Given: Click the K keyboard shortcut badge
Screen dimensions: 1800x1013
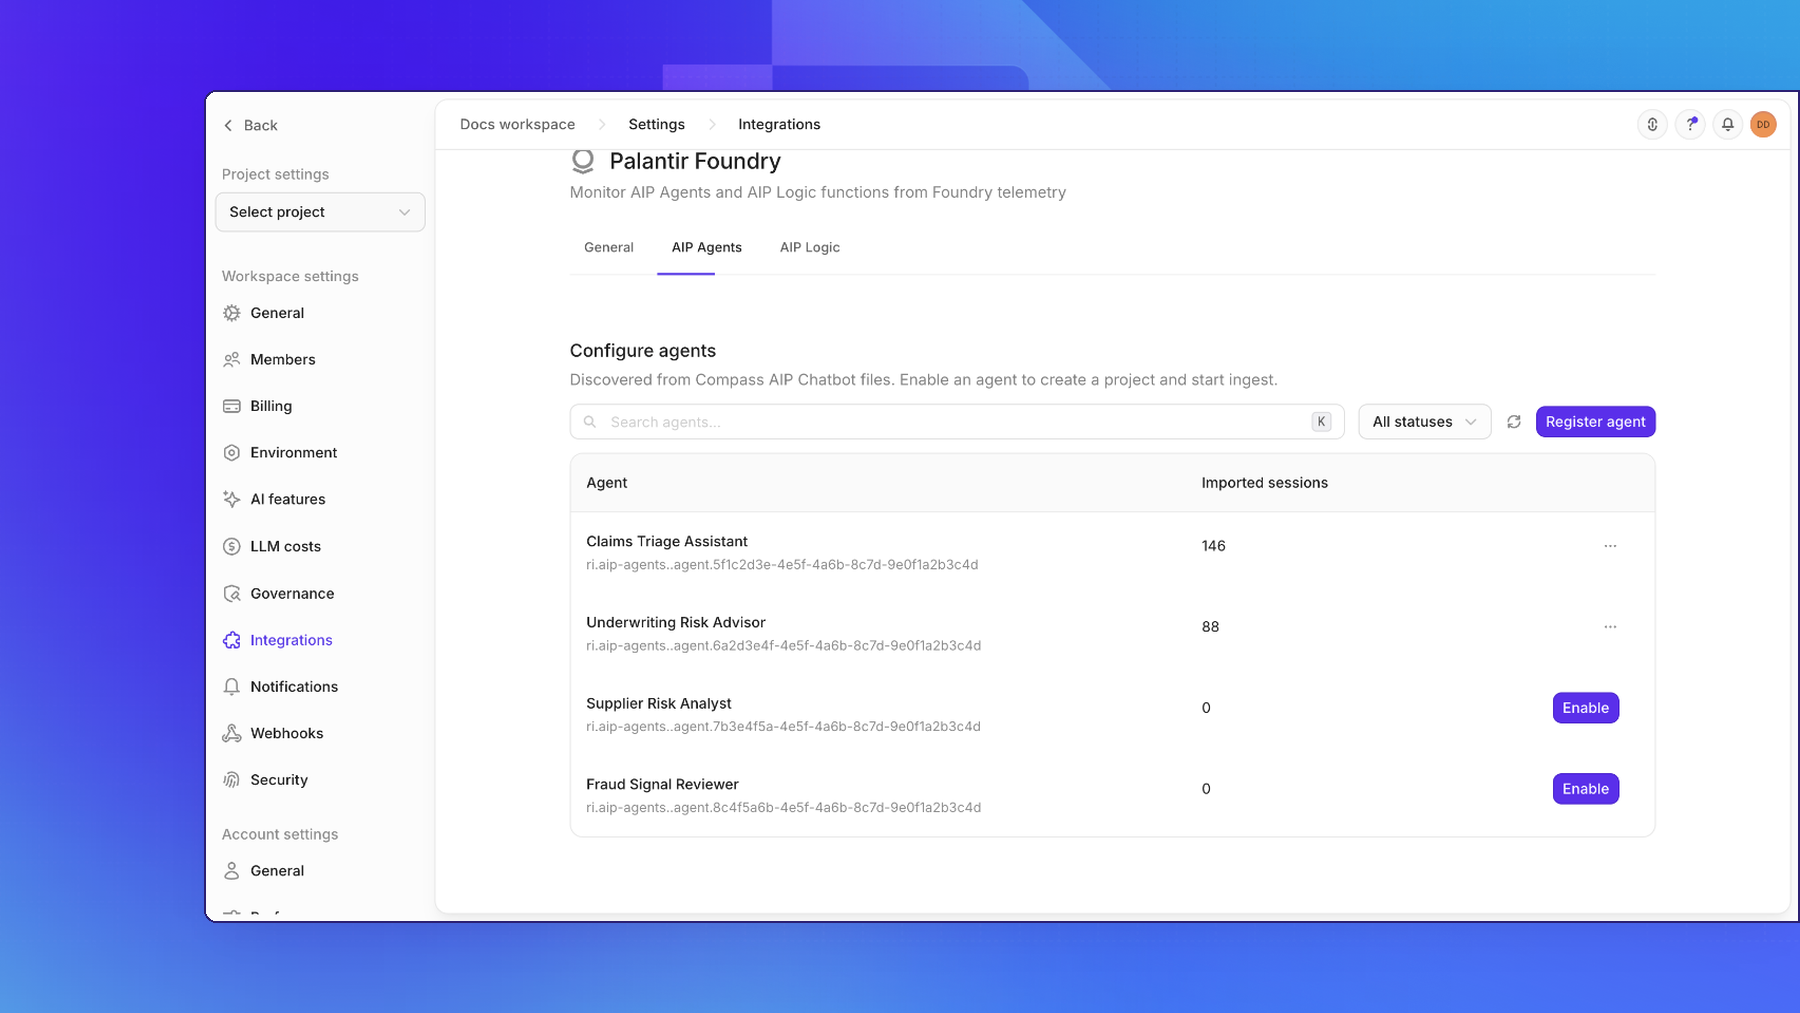Looking at the screenshot, I should [x=1321, y=422].
